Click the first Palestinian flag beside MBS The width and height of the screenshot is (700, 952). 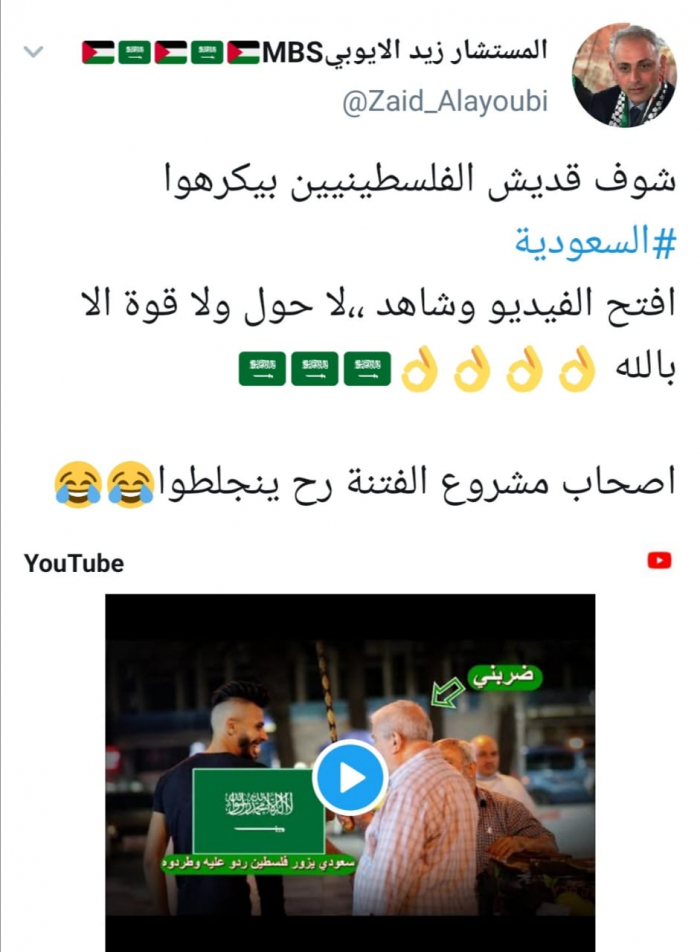point(243,53)
